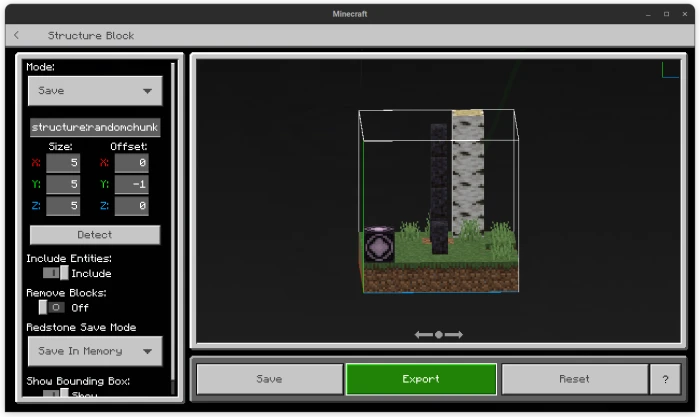Expand the Save In Memory arrow

coord(147,351)
